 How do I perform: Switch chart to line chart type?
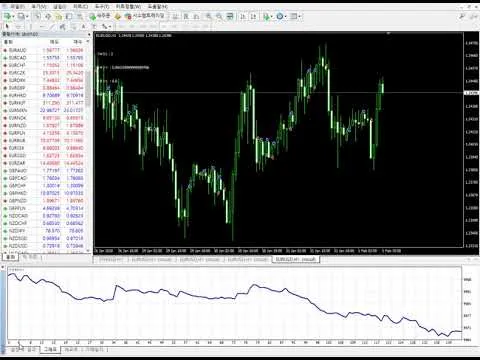197,16
